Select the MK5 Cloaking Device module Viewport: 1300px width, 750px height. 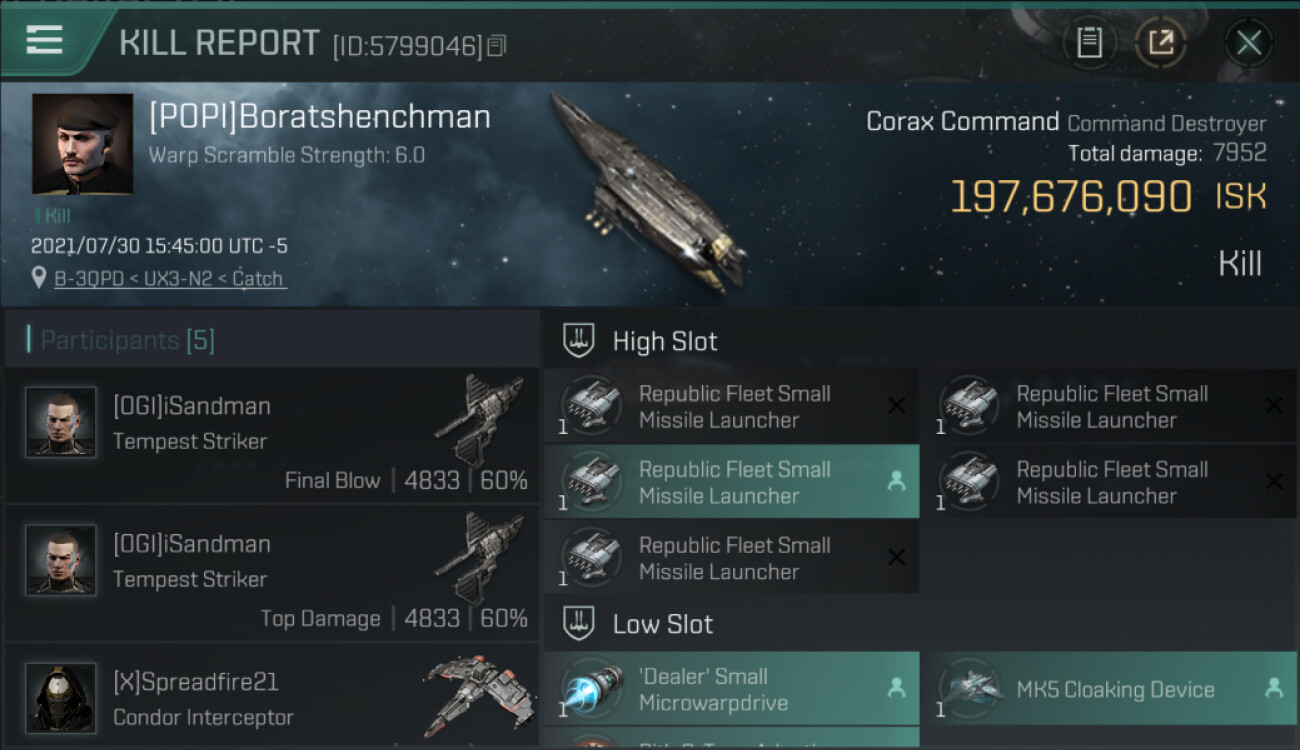tap(1109, 689)
